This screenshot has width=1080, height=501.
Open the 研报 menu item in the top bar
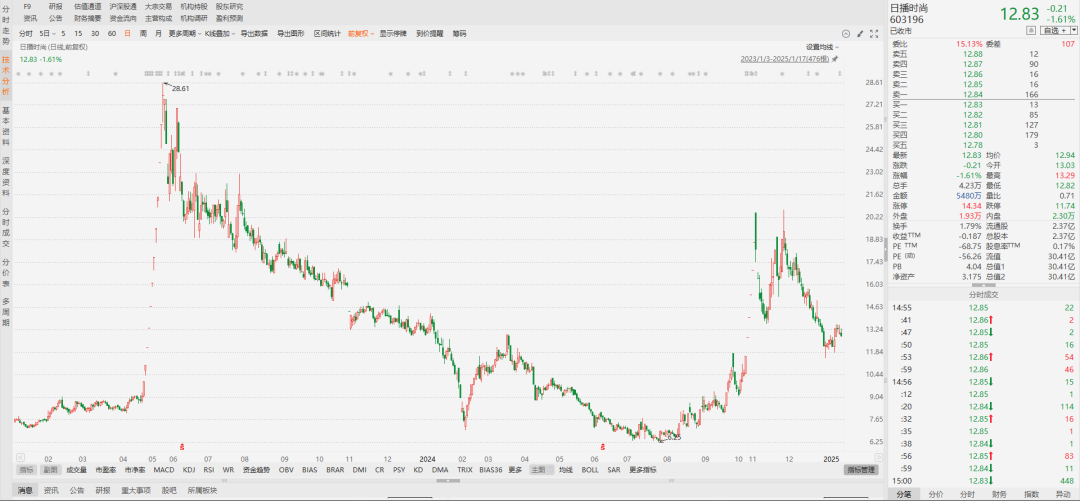(56, 6)
